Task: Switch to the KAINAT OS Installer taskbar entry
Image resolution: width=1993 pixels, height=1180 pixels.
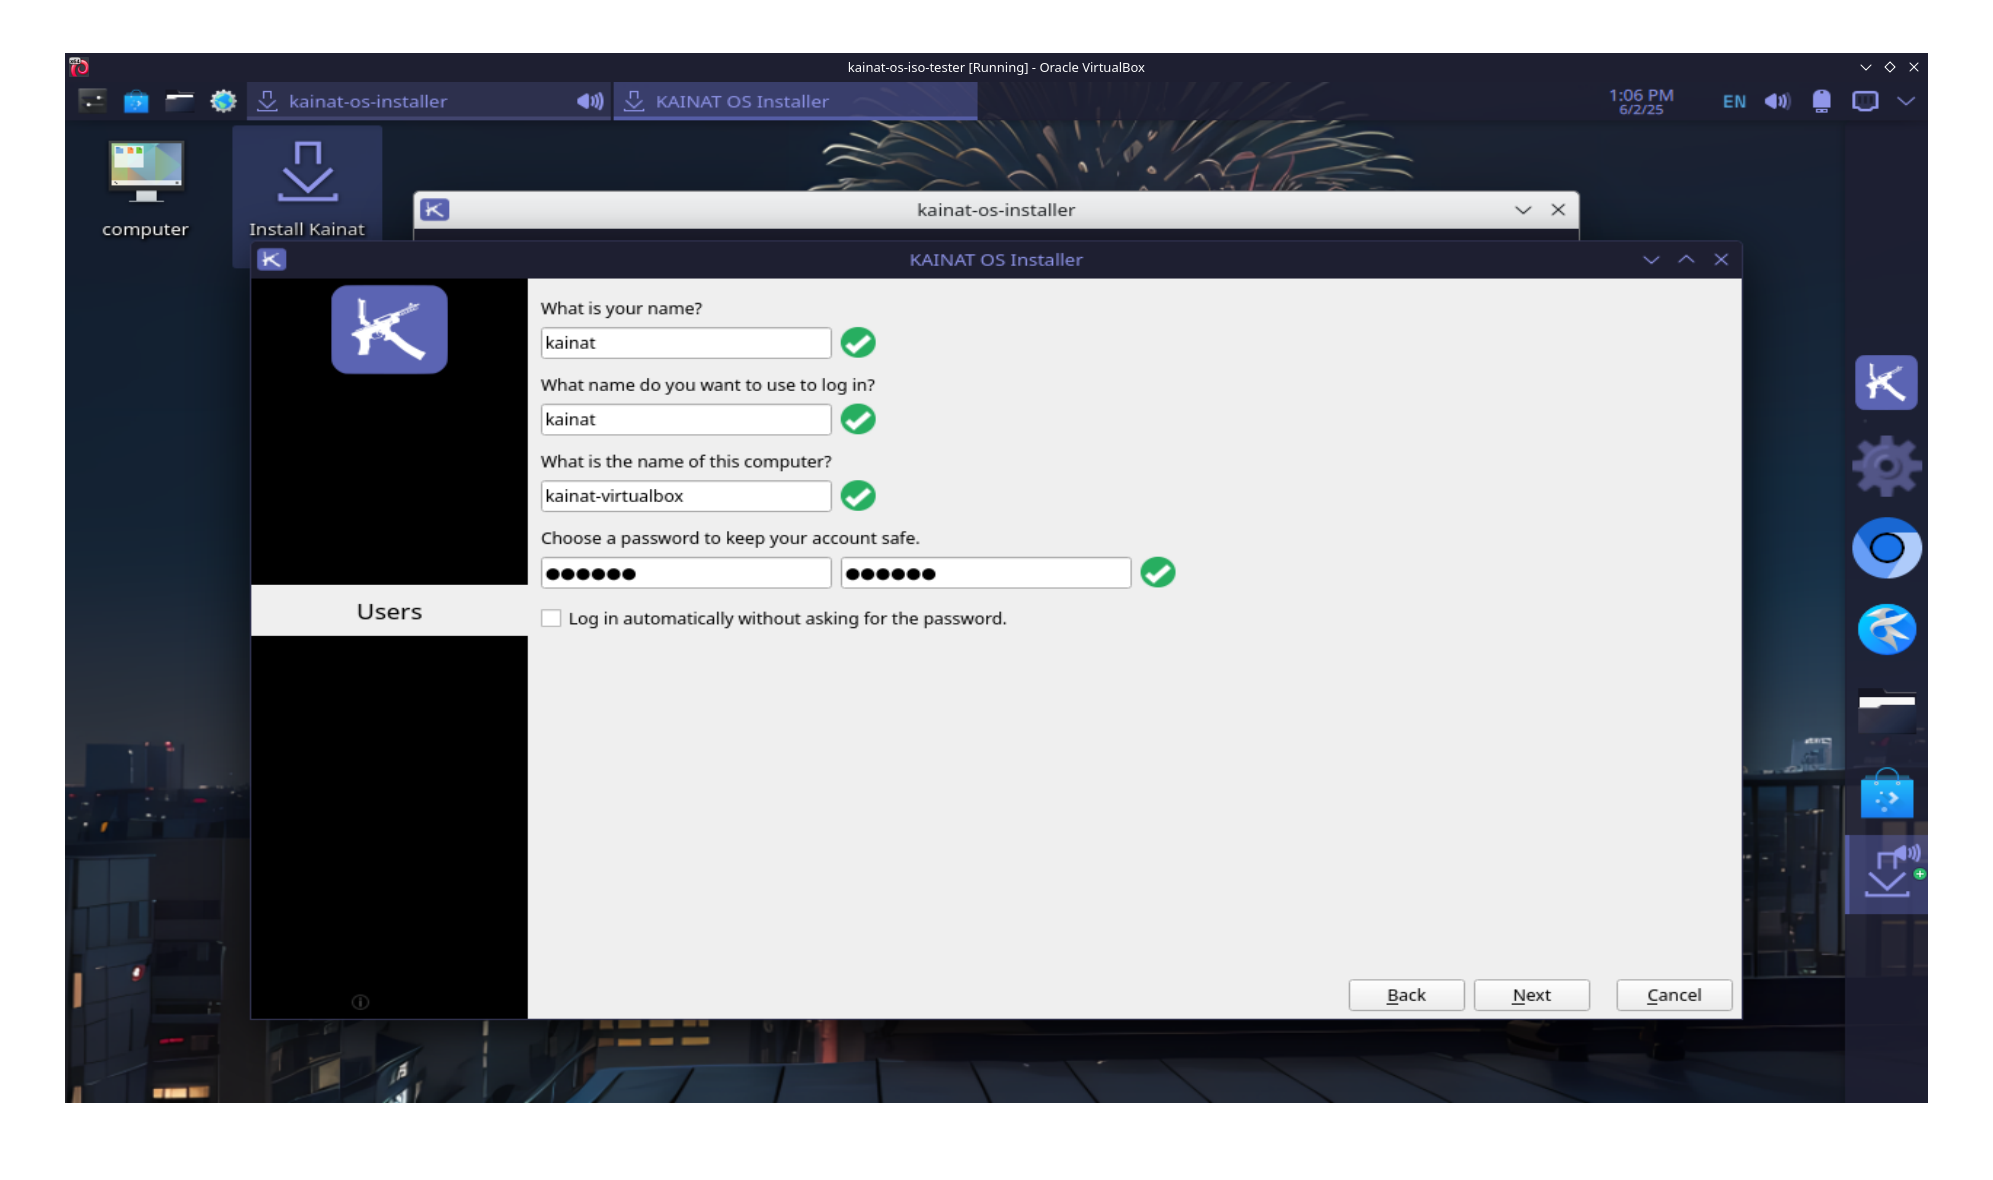Action: [x=795, y=101]
